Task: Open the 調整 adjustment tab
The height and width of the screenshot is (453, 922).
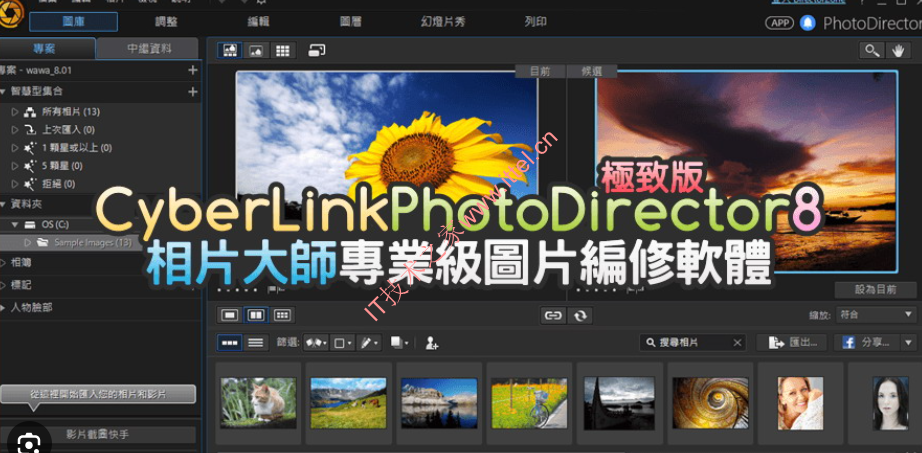Action: point(166,22)
